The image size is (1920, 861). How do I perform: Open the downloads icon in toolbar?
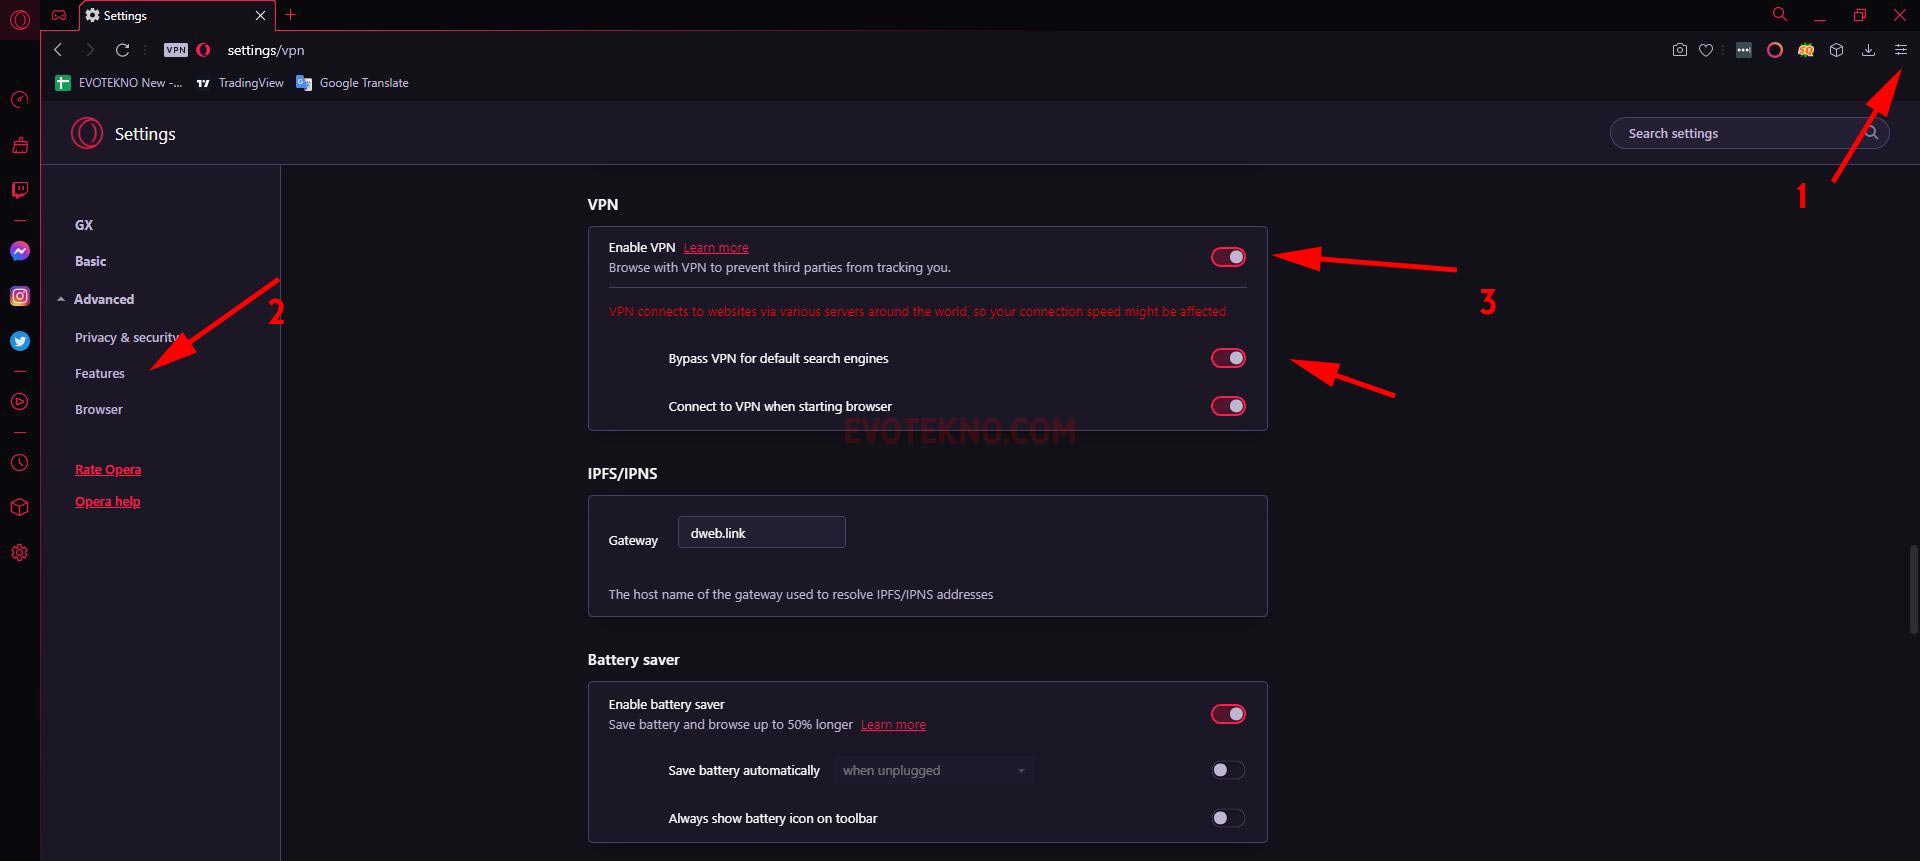point(1868,50)
